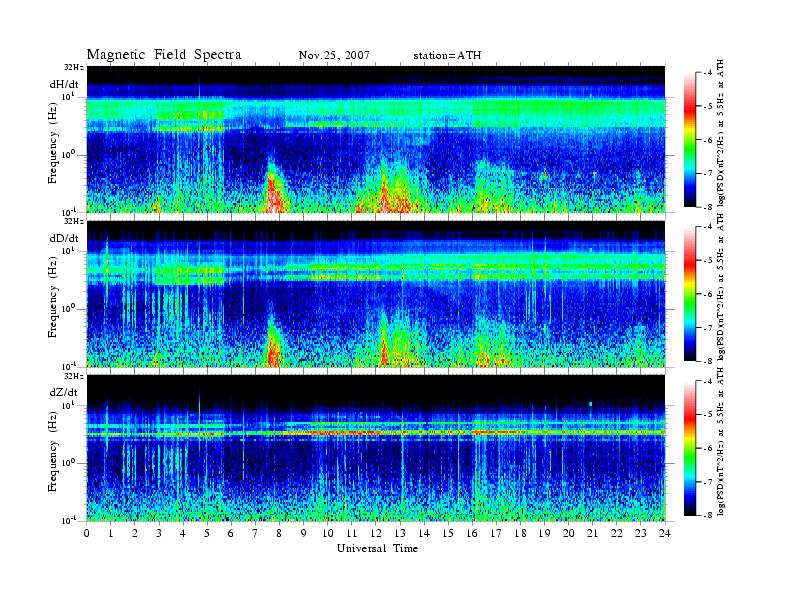Viewport: 792px width, 612px height.
Task: Click the "-7" value on dZ/dt color scale
Action: point(708,482)
